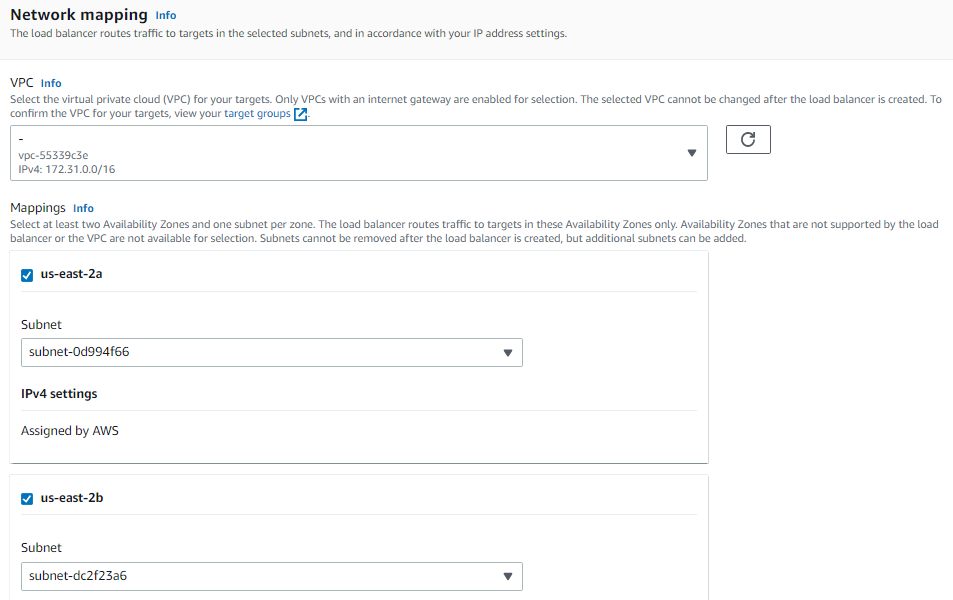The image size is (953, 600).
Task: Open Info link next to Network mapping
Action: 165,16
